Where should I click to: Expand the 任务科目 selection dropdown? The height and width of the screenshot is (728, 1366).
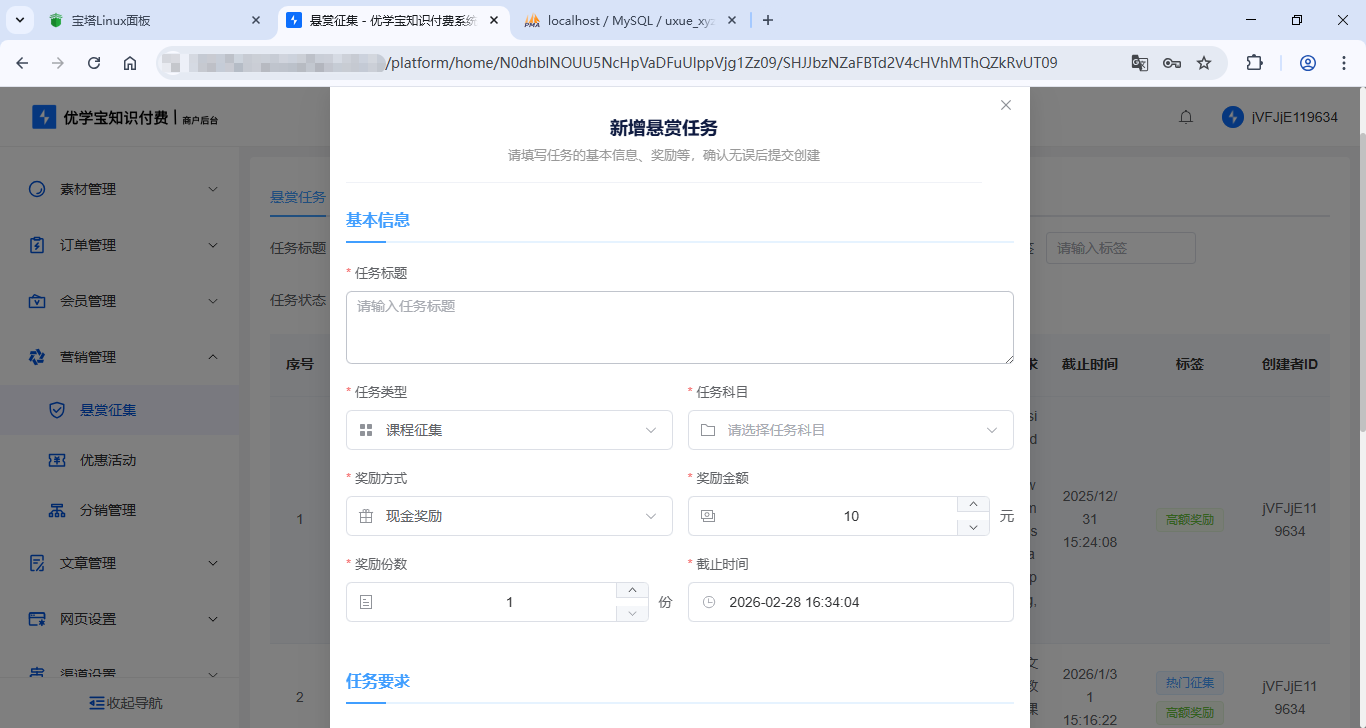tap(850, 430)
